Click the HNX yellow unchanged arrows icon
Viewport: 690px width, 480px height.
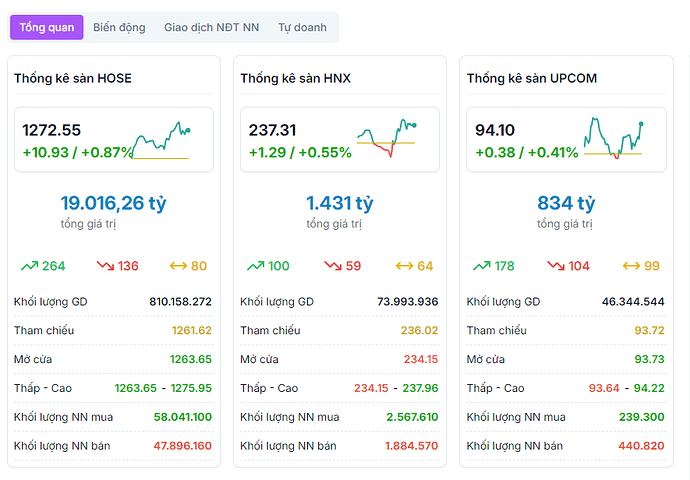coord(405,266)
